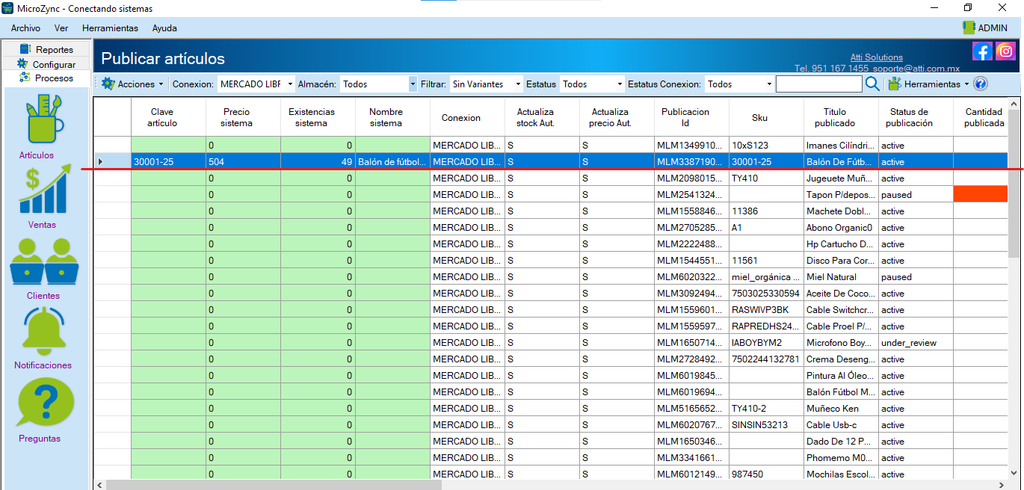This screenshot has width=1024, height=490.
Task: Sort by Conexion column header
Action: click(x=467, y=118)
